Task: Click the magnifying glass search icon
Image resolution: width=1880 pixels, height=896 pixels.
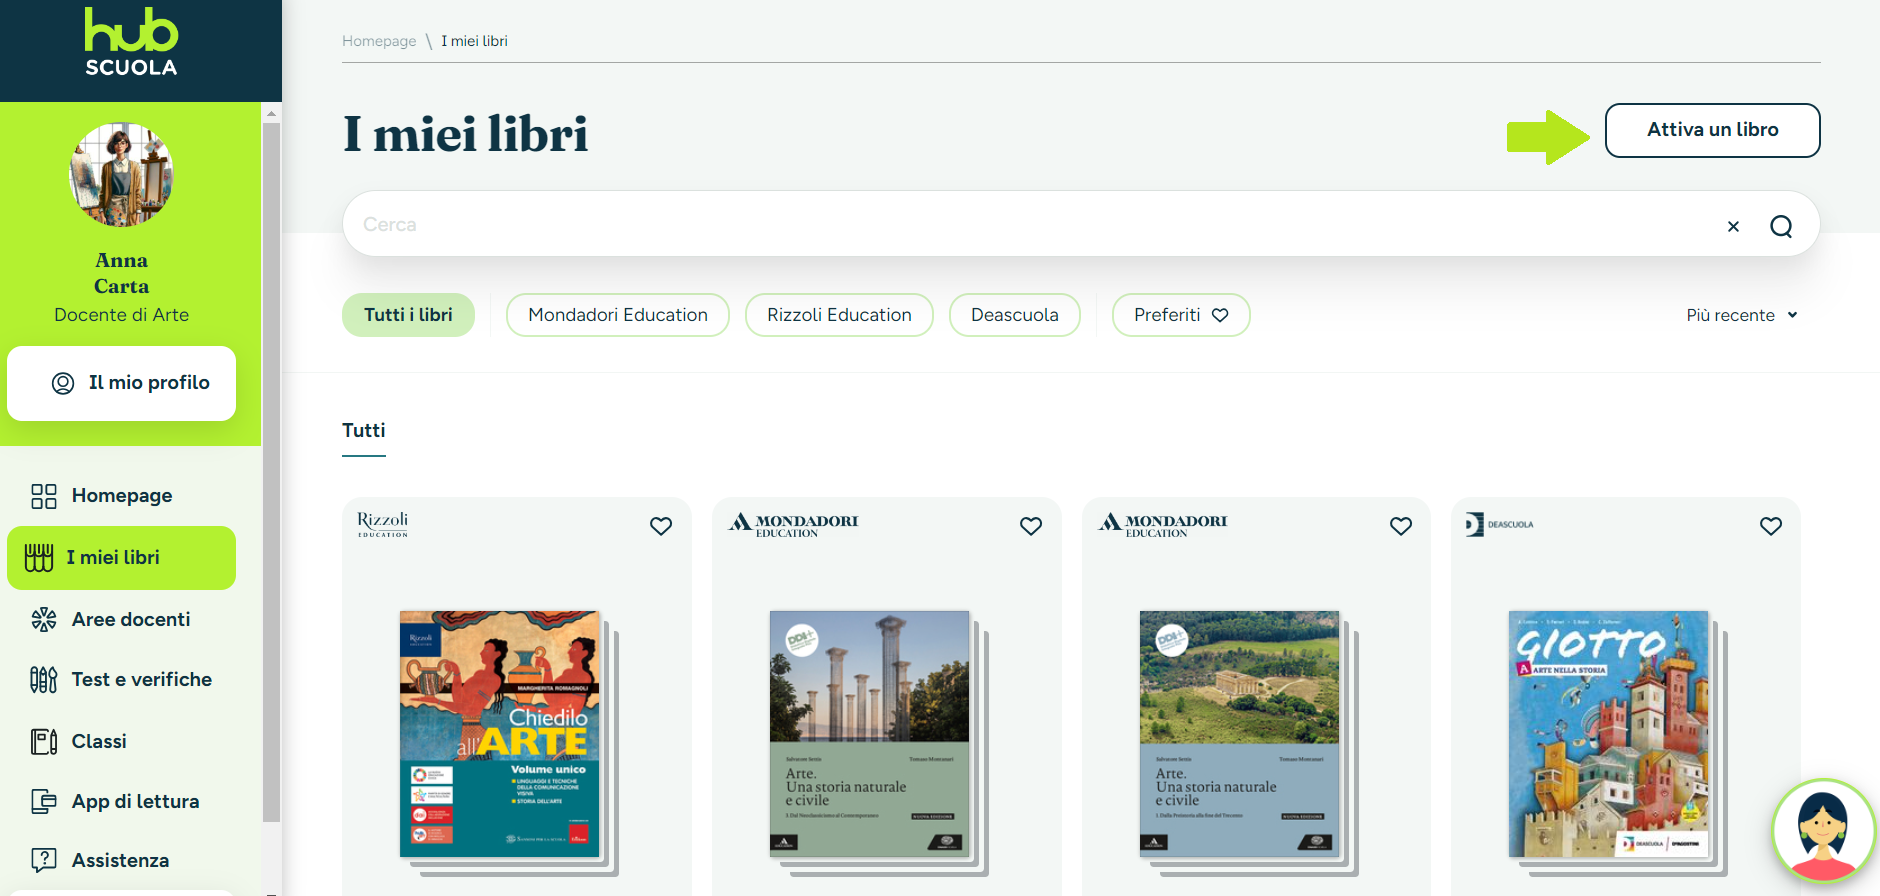Action: click(1781, 227)
